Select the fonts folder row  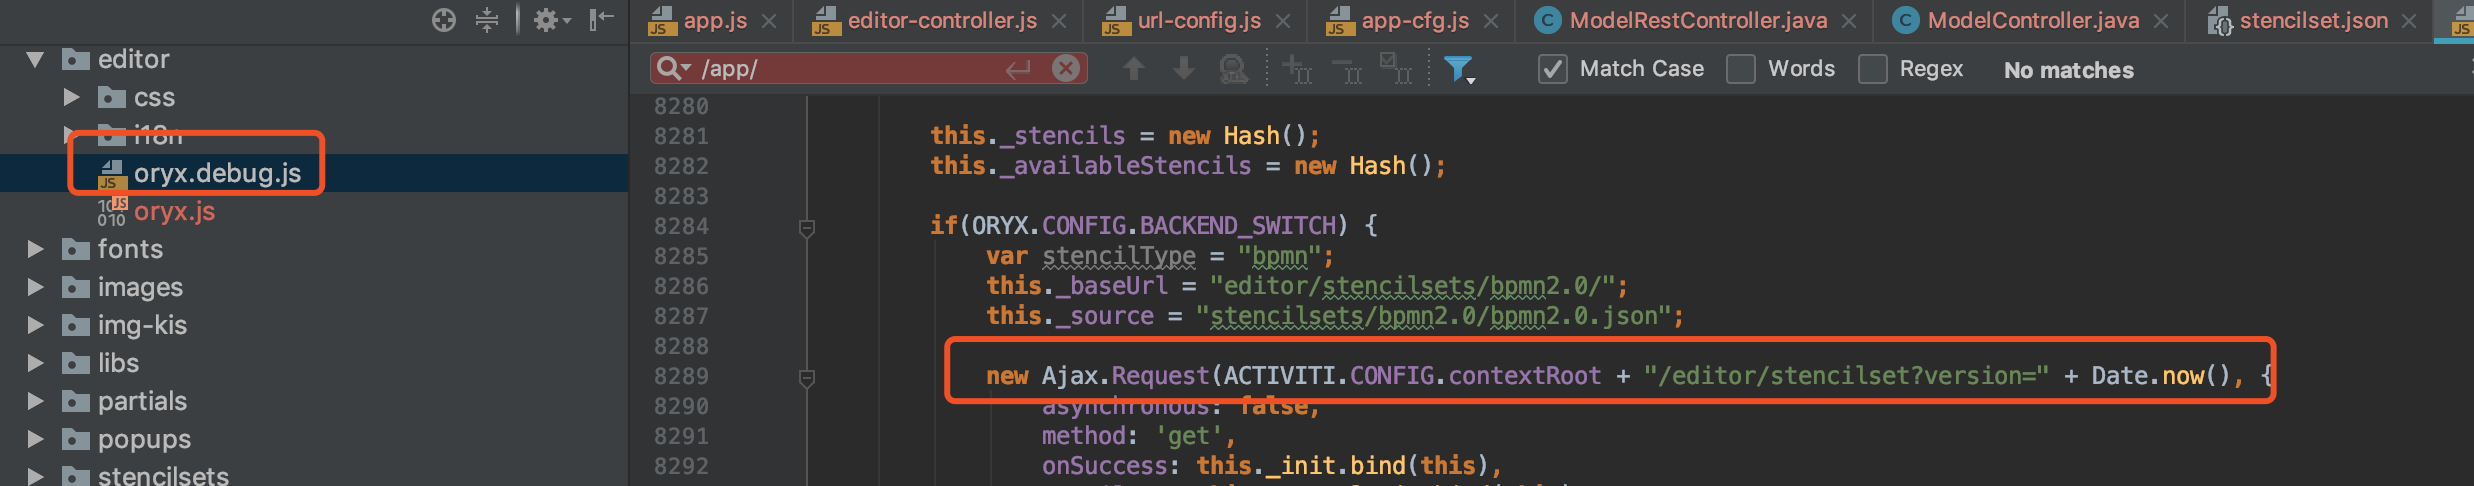tap(314, 249)
